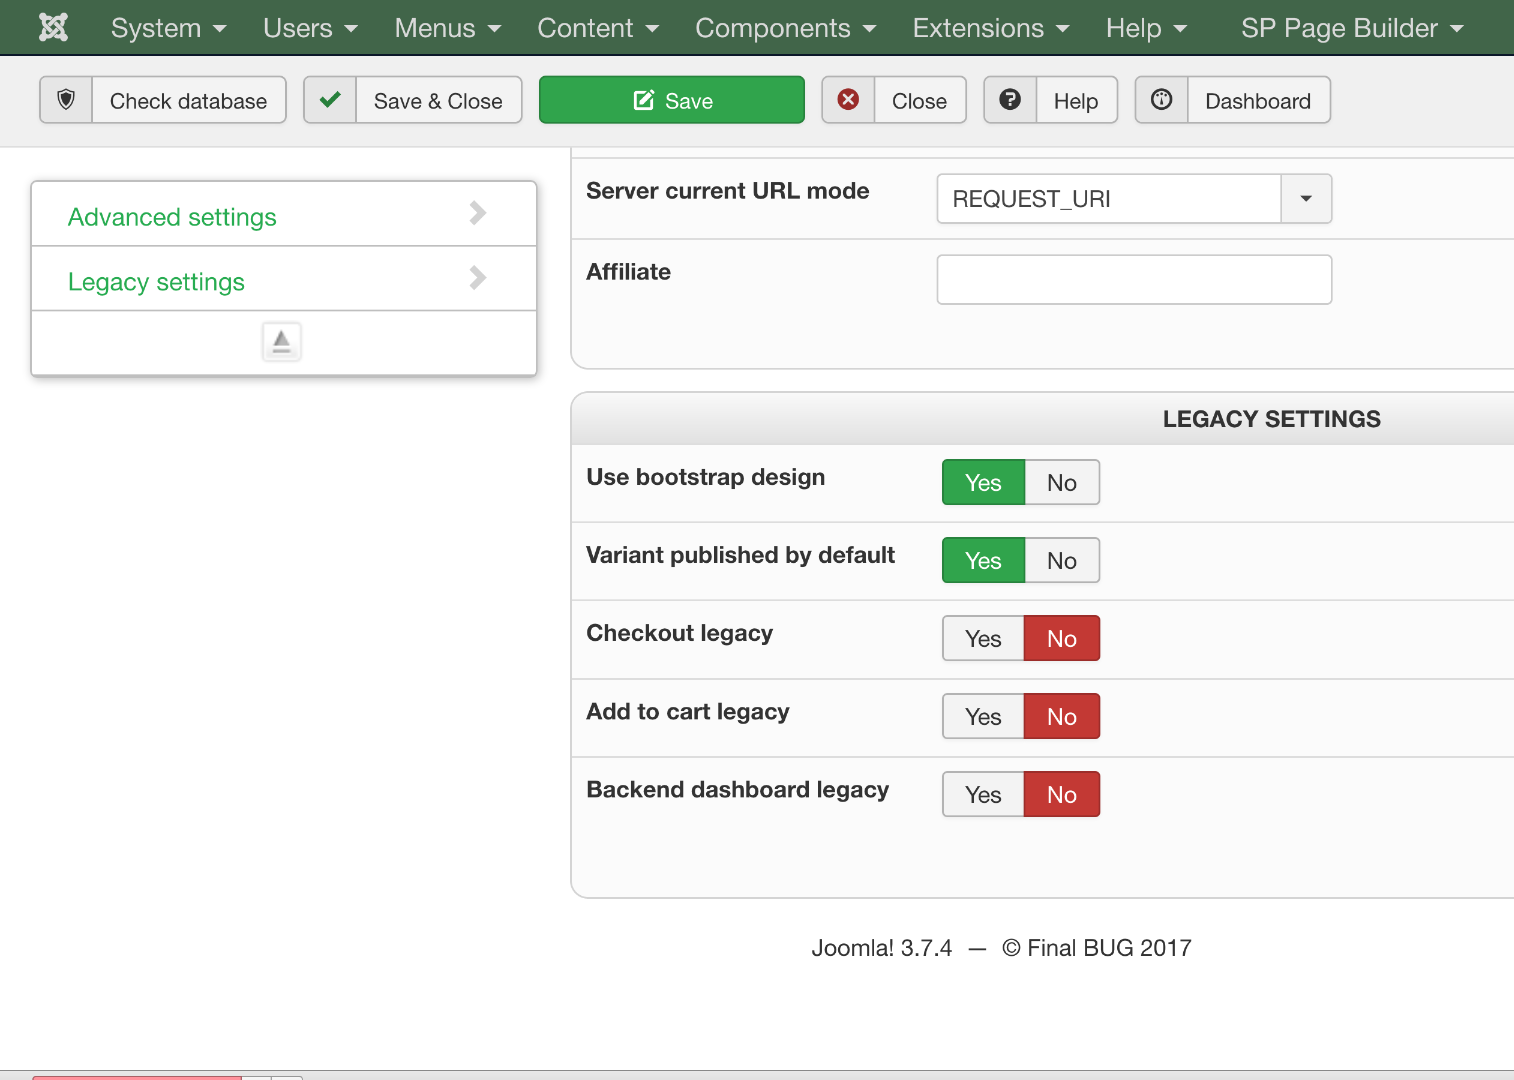Image resolution: width=1514 pixels, height=1080 pixels.
Task: Open the Components menu
Action: click(x=786, y=28)
